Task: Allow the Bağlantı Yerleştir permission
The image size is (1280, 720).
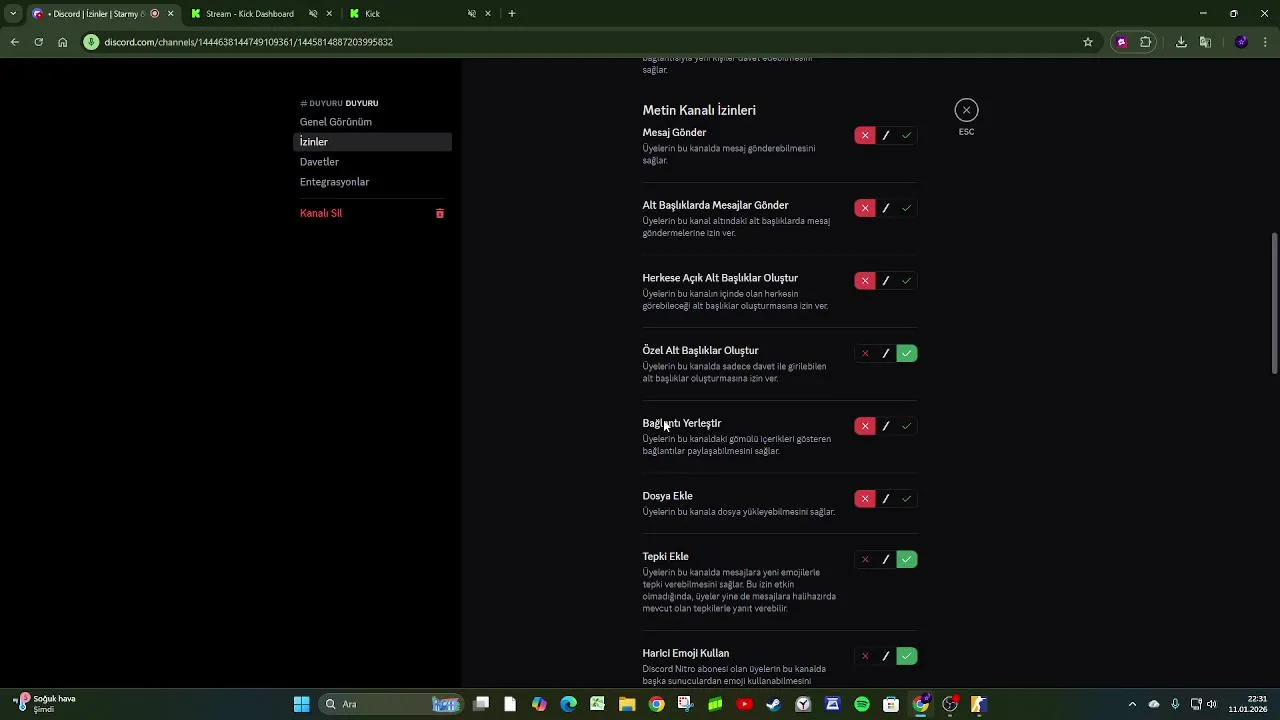Action: coord(907,426)
